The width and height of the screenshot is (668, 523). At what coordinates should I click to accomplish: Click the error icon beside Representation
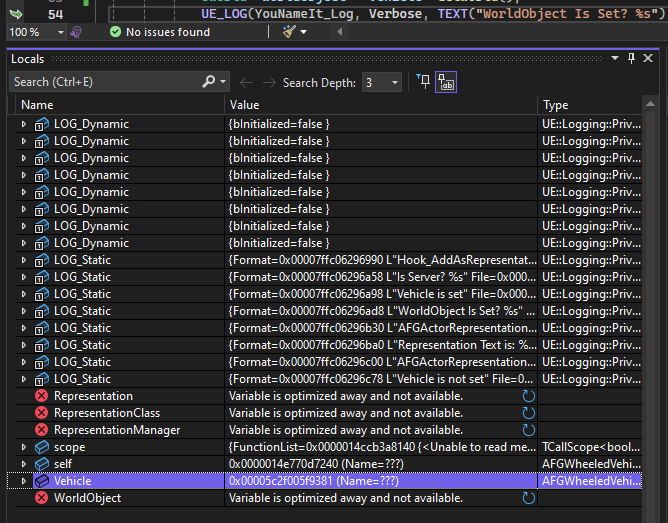41,396
